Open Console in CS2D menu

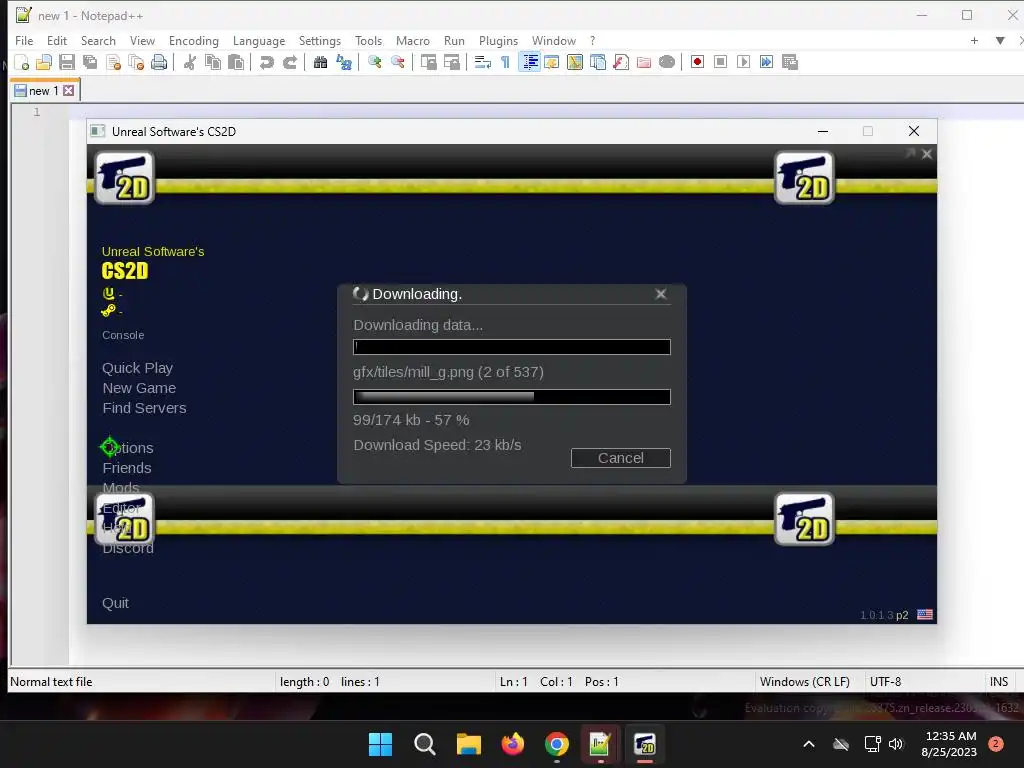123,335
